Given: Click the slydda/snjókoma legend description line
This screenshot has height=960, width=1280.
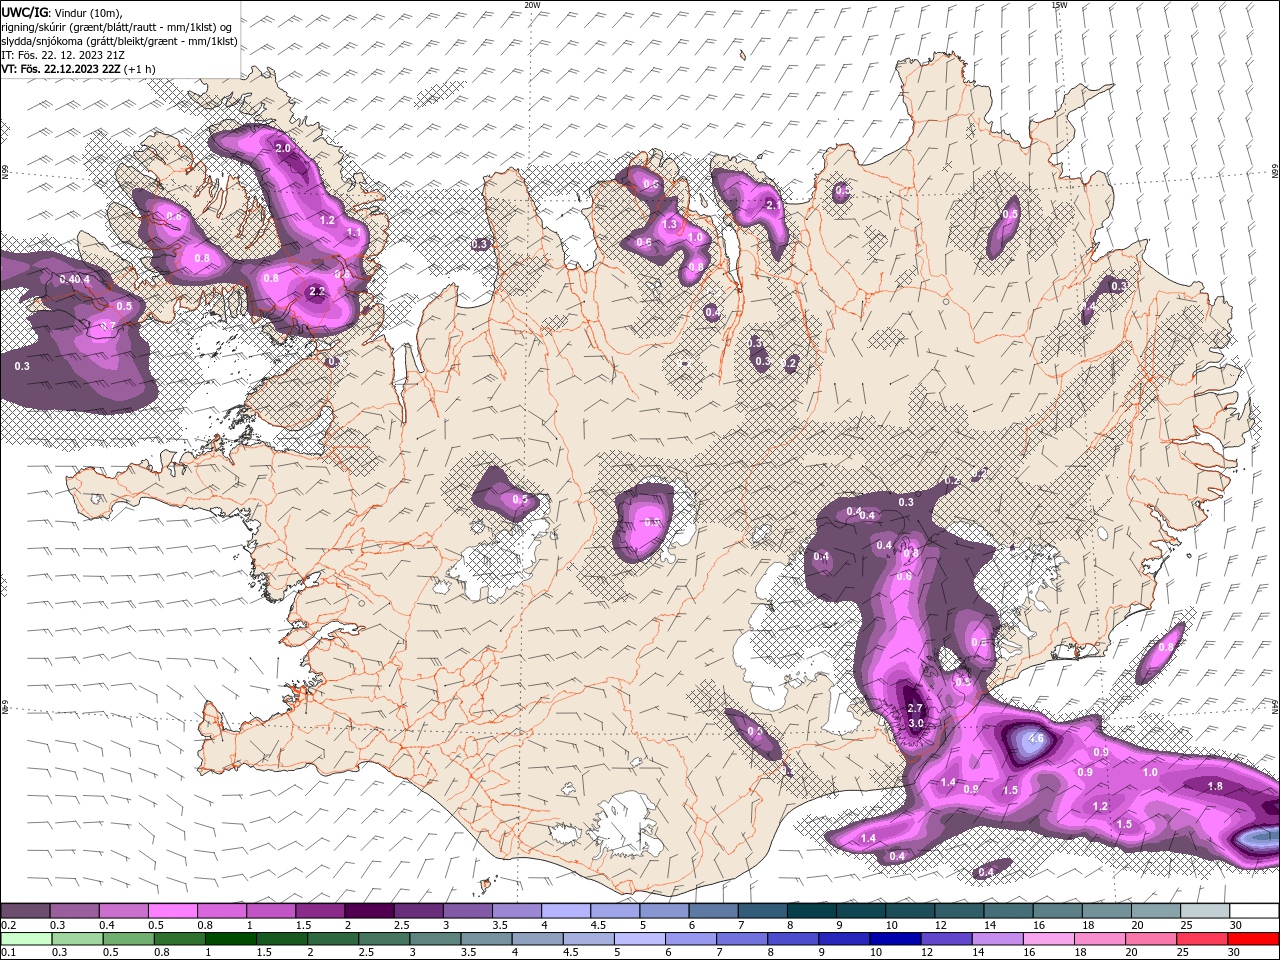Looking at the screenshot, I should pyautogui.click(x=119, y=41).
